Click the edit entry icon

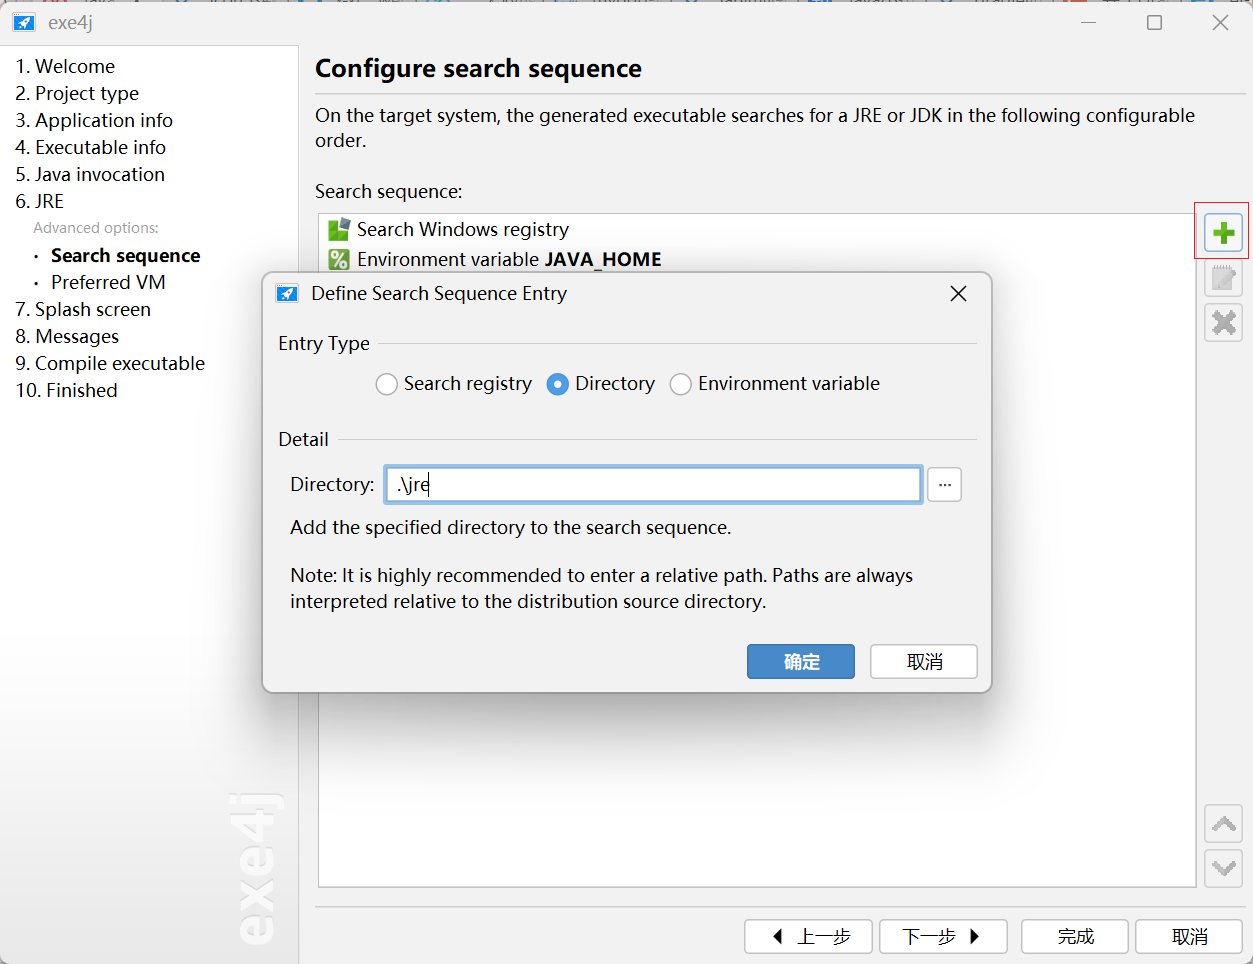tap(1223, 278)
